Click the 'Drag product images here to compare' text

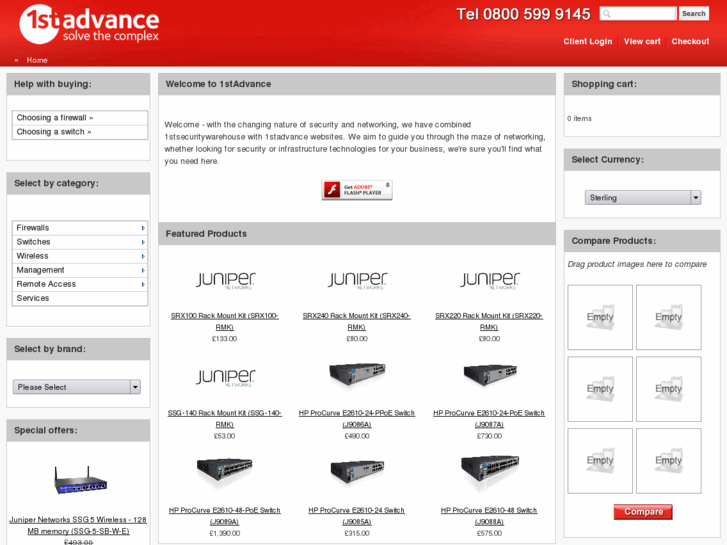(x=637, y=264)
